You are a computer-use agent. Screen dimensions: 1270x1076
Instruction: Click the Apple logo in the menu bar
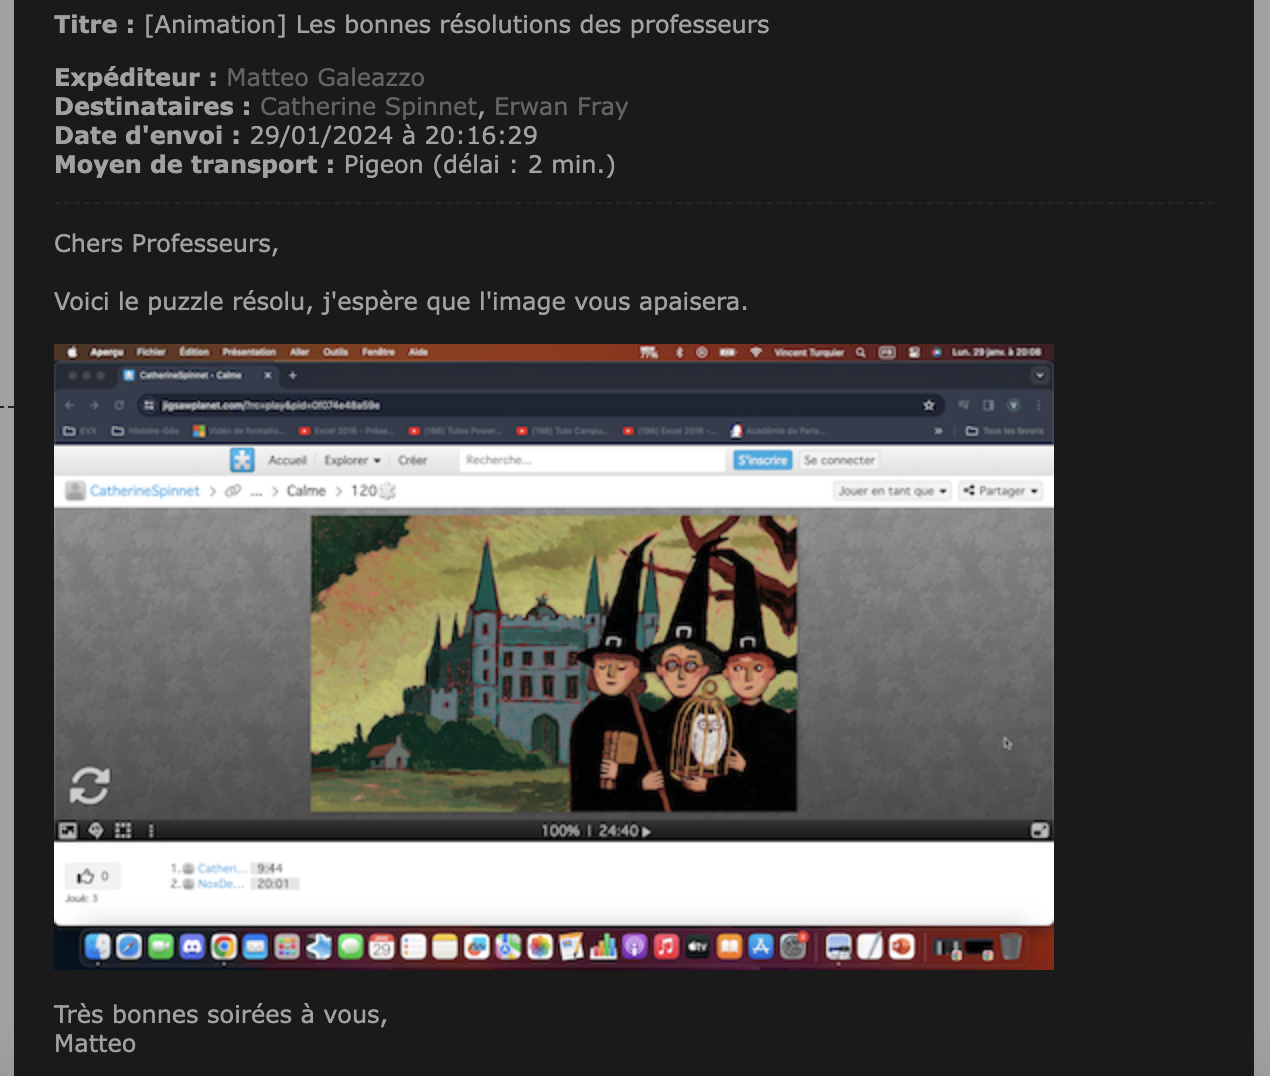(72, 352)
